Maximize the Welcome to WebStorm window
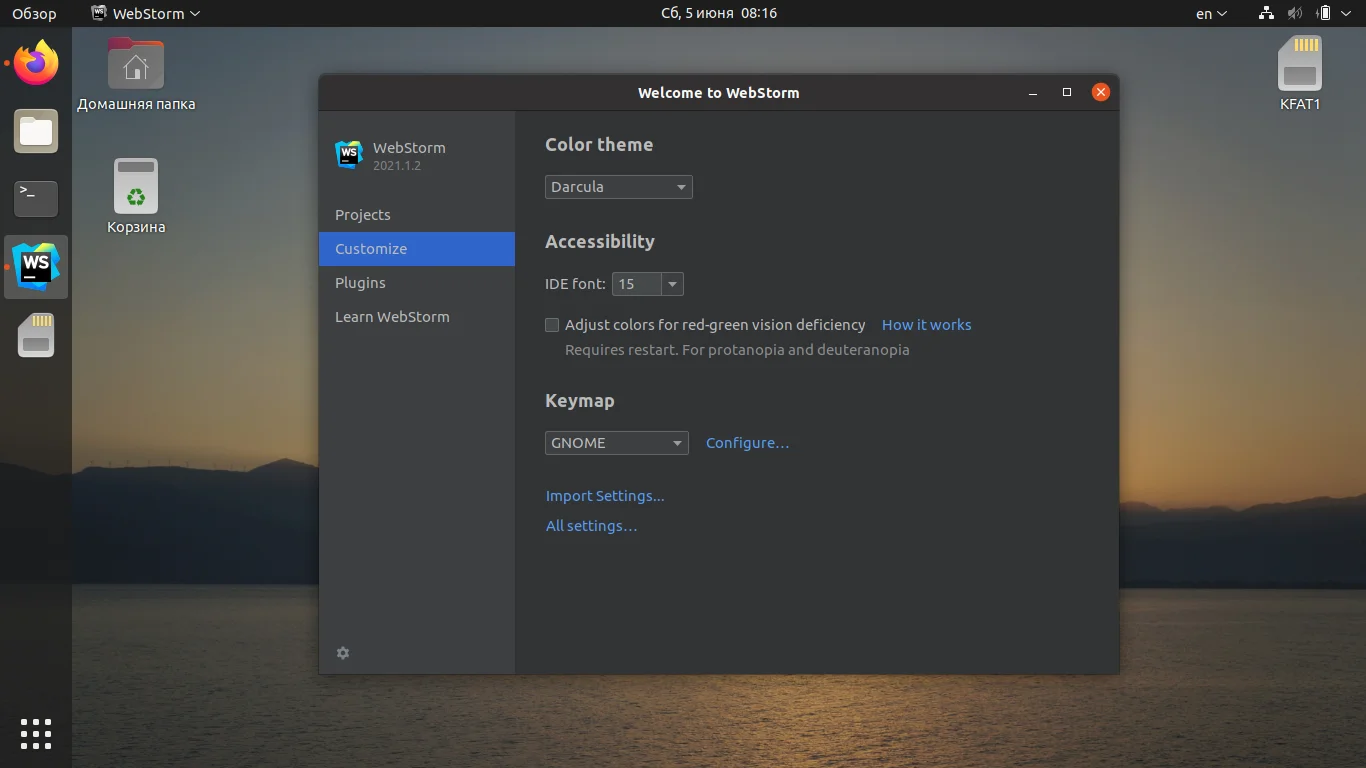This screenshot has height=768, width=1366. (1067, 92)
